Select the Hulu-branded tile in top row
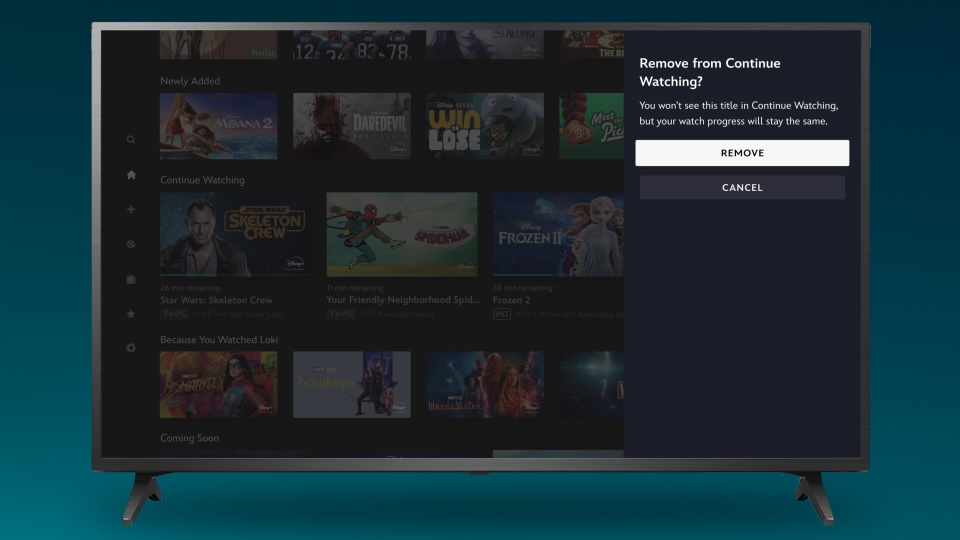The width and height of the screenshot is (960, 540). click(x=219, y=45)
